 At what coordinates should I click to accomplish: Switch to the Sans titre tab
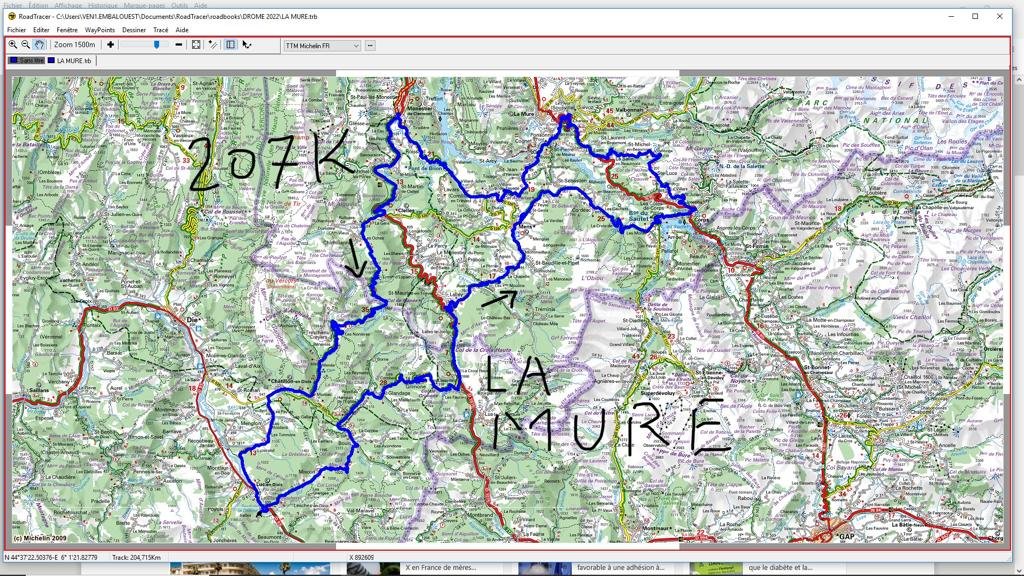coord(27,61)
